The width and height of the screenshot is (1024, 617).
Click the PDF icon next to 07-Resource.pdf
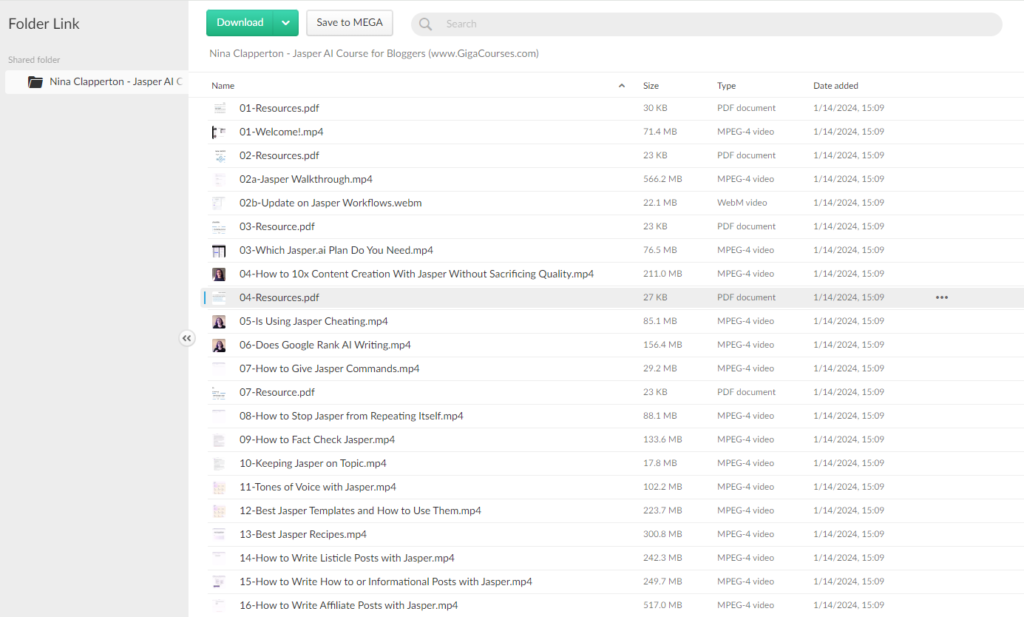click(x=219, y=392)
